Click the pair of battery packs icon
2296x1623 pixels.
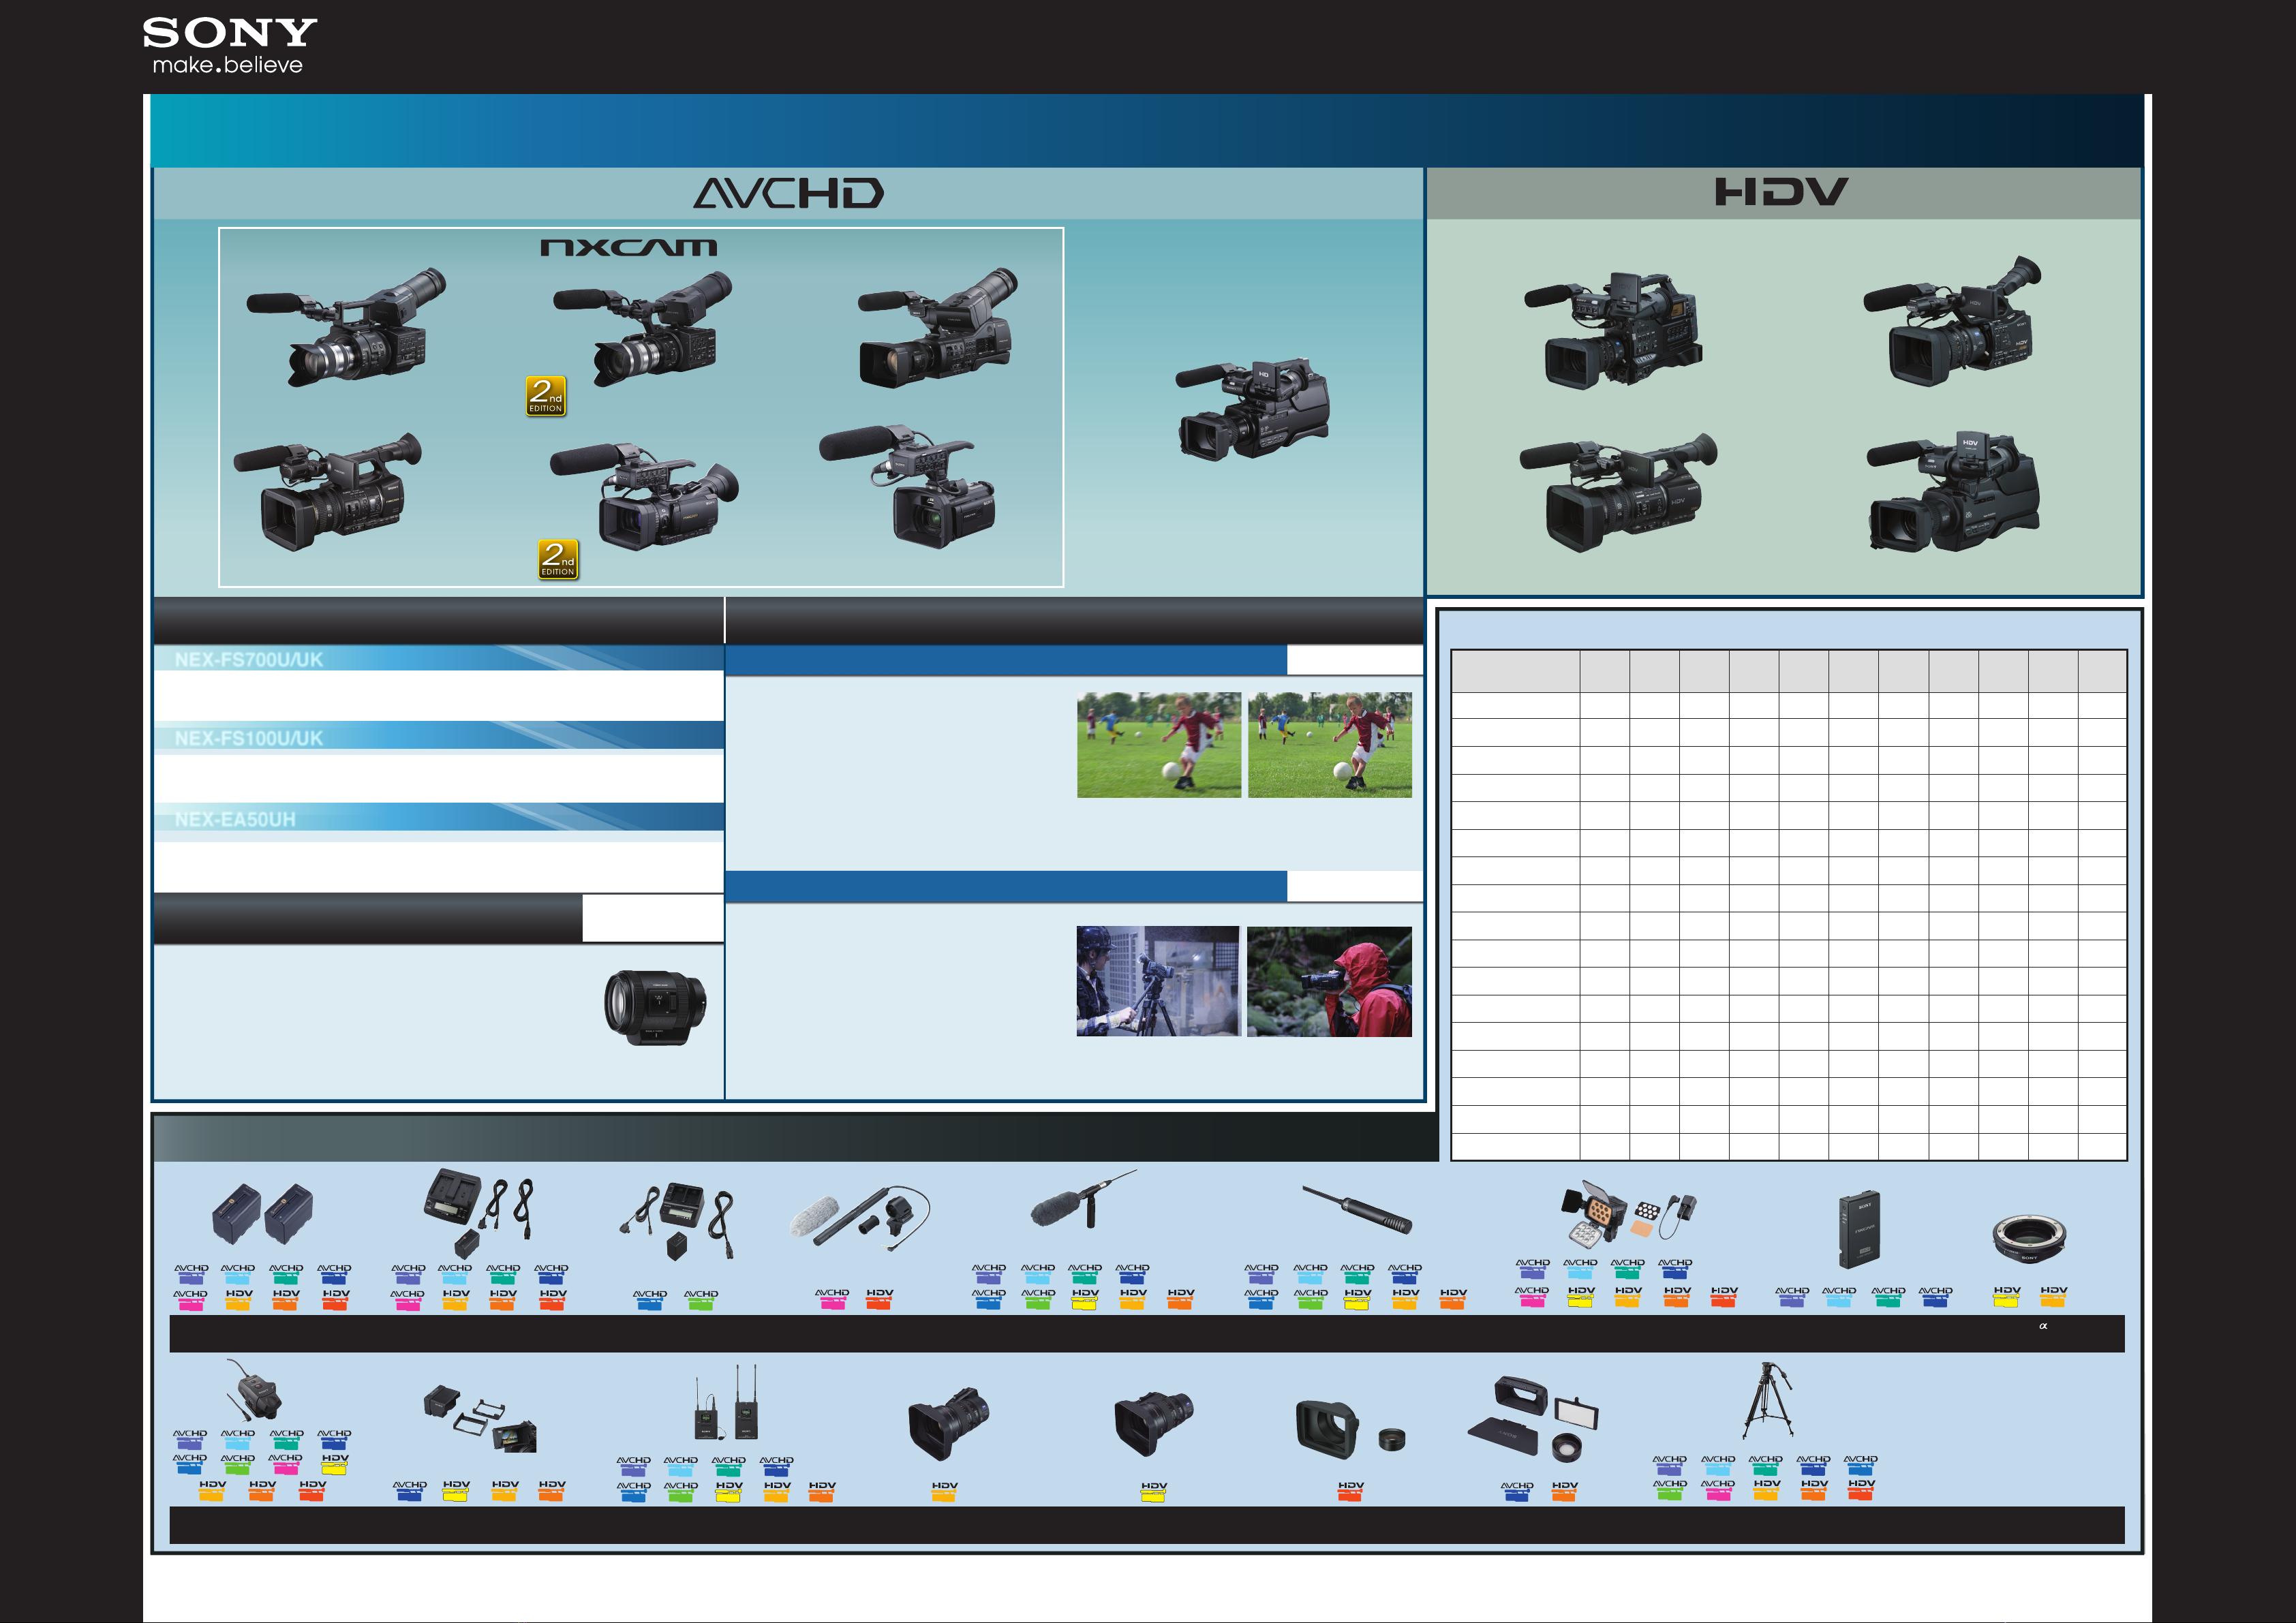263,1214
